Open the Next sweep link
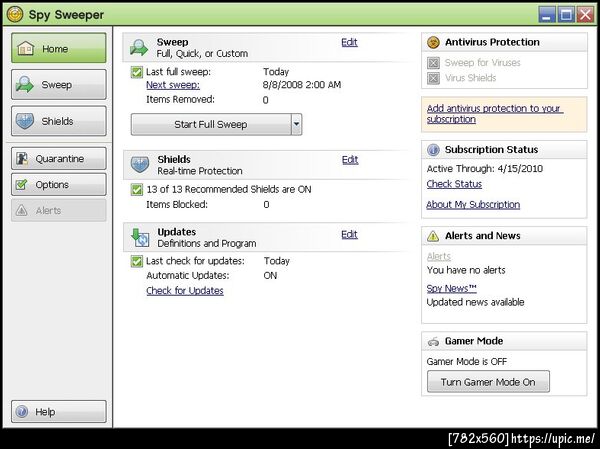Viewport: 600px width, 449px height. [x=173, y=85]
